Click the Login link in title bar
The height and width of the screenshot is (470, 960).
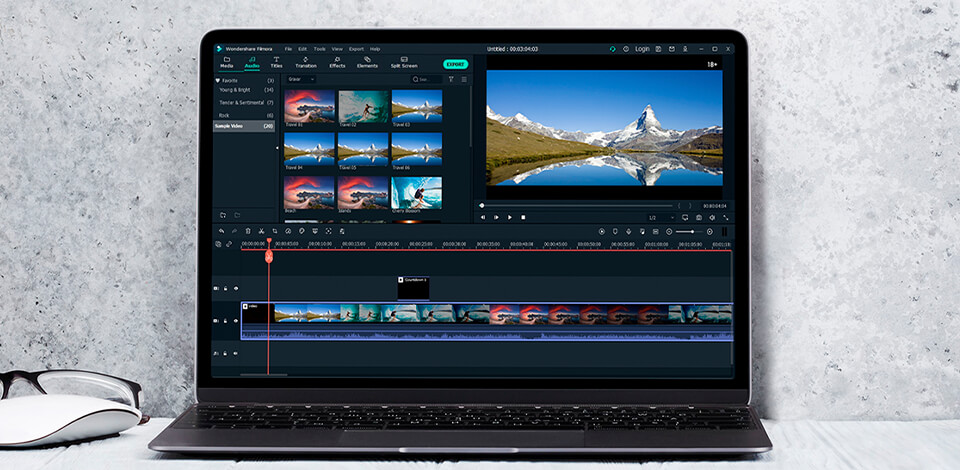click(642, 49)
